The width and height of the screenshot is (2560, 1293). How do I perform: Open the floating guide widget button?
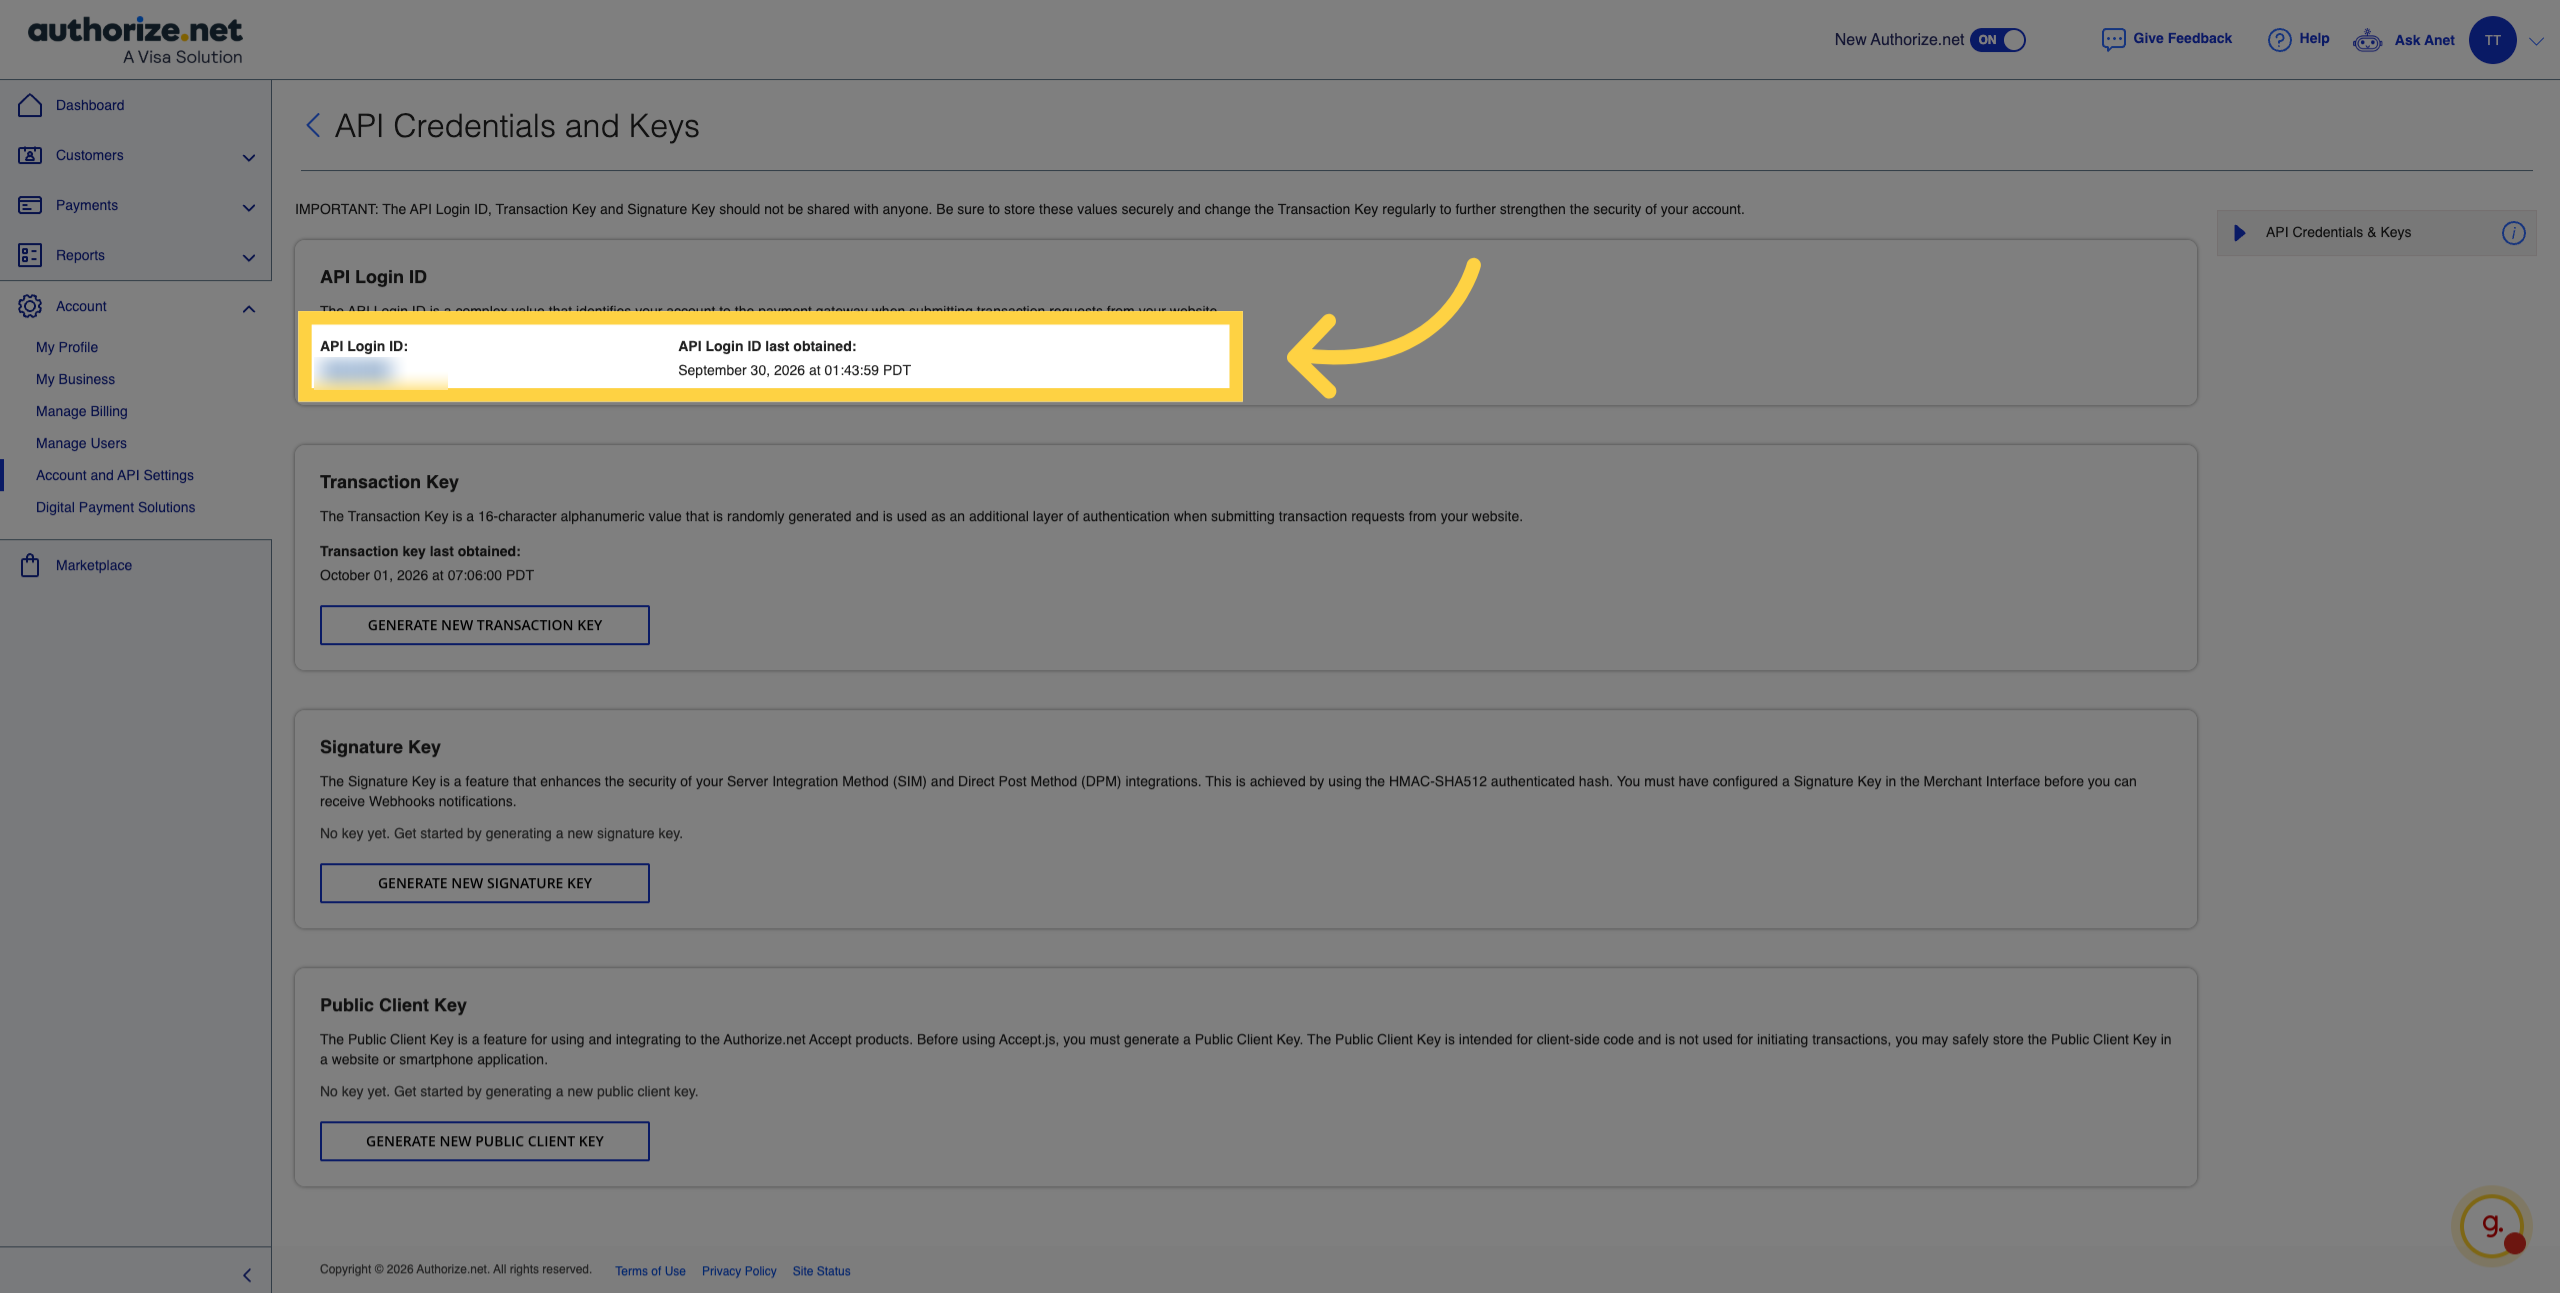2492,1226
